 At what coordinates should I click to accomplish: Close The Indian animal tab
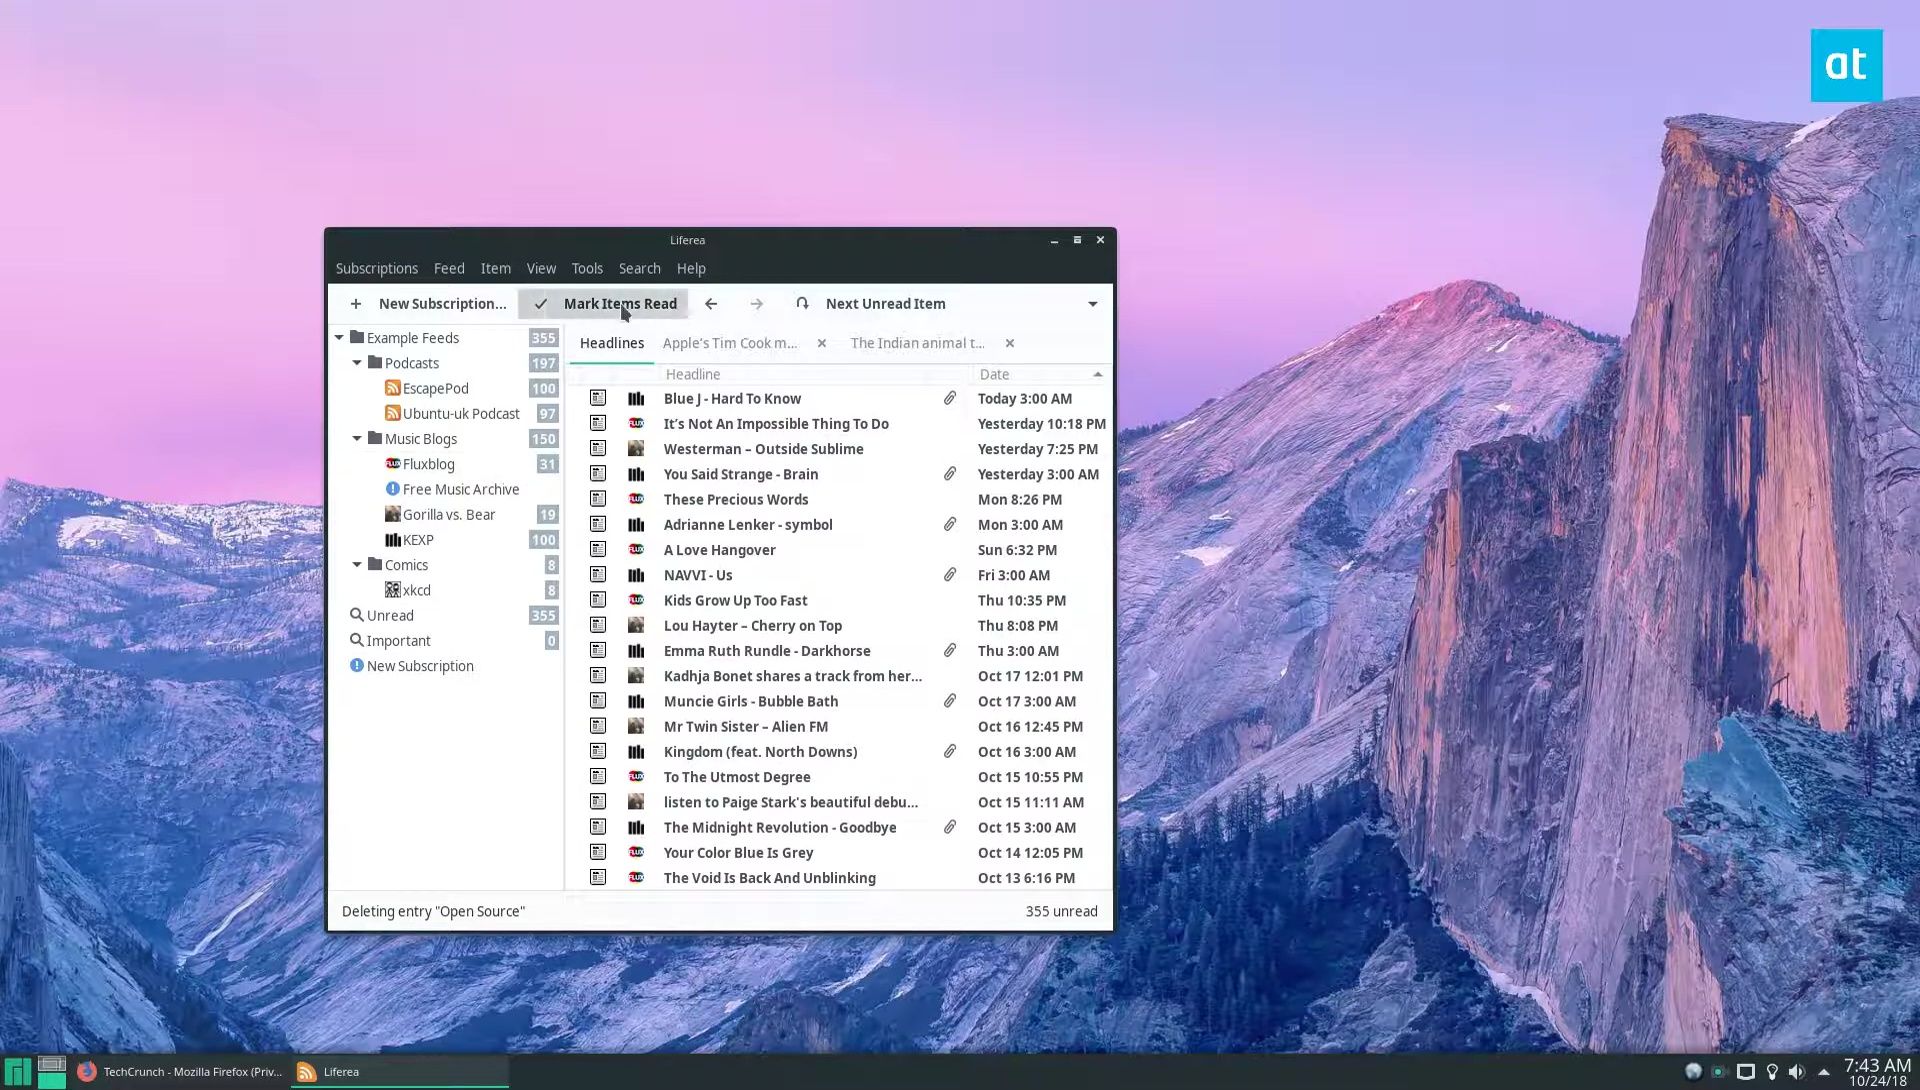click(1010, 343)
